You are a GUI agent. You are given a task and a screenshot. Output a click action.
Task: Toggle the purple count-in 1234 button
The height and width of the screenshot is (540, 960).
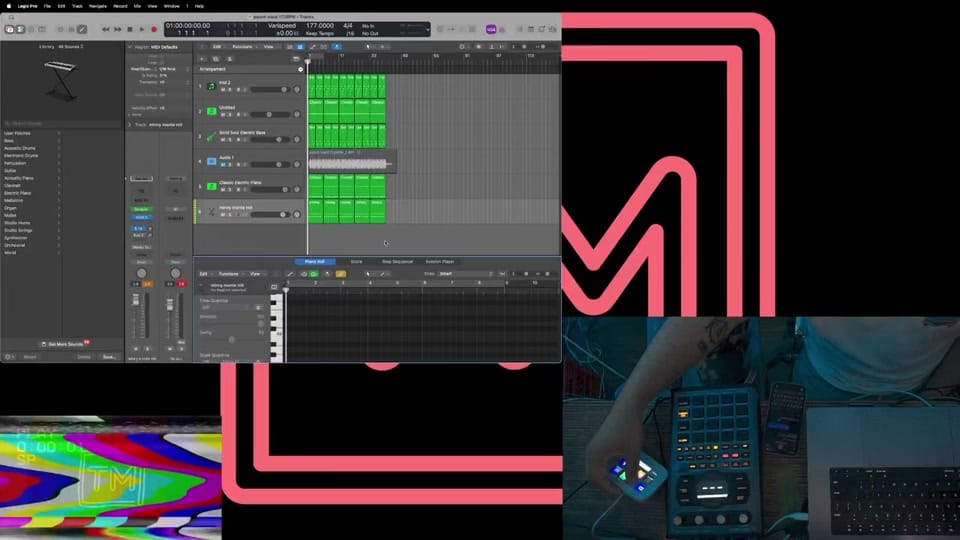click(491, 29)
